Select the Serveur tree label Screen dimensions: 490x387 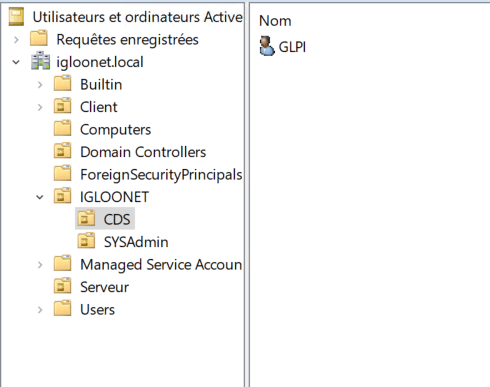(x=104, y=287)
